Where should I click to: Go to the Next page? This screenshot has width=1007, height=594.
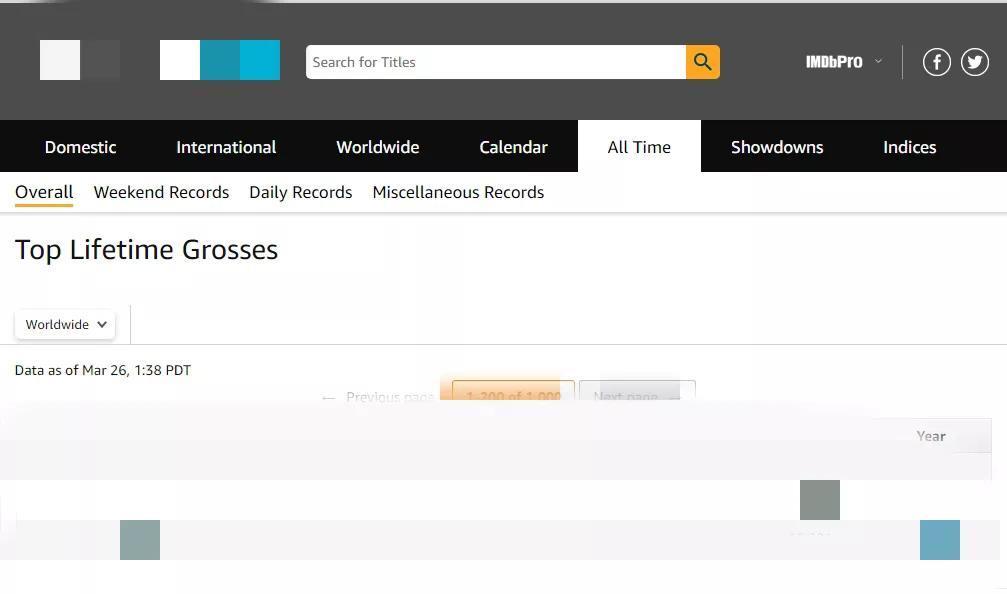point(636,395)
